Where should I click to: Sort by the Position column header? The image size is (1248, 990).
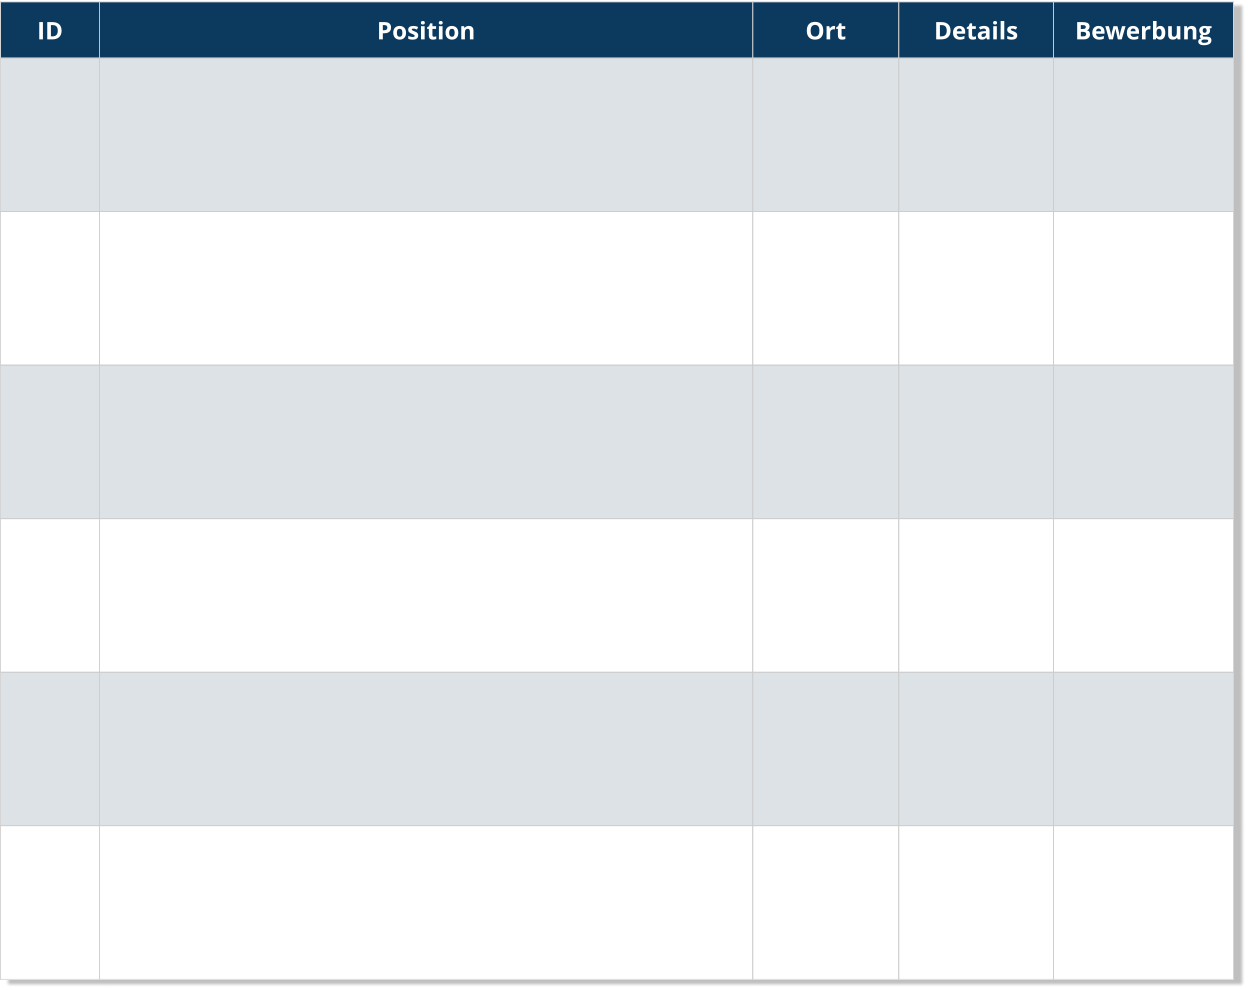[425, 31]
